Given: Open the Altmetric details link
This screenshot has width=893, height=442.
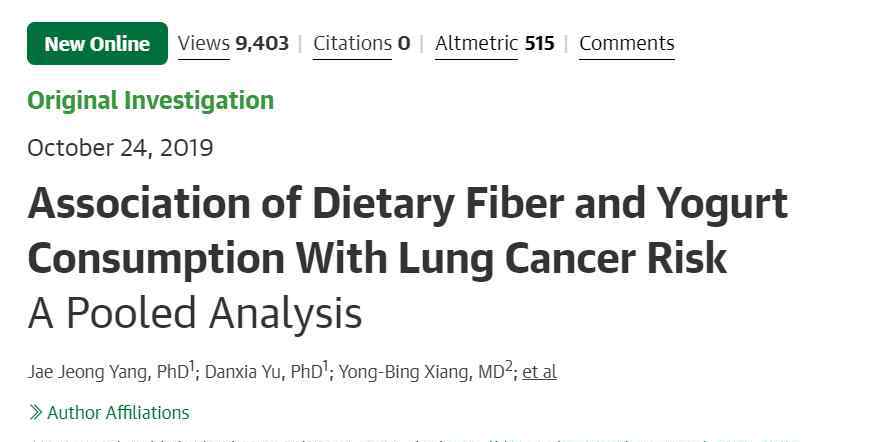Looking at the screenshot, I should [x=477, y=44].
